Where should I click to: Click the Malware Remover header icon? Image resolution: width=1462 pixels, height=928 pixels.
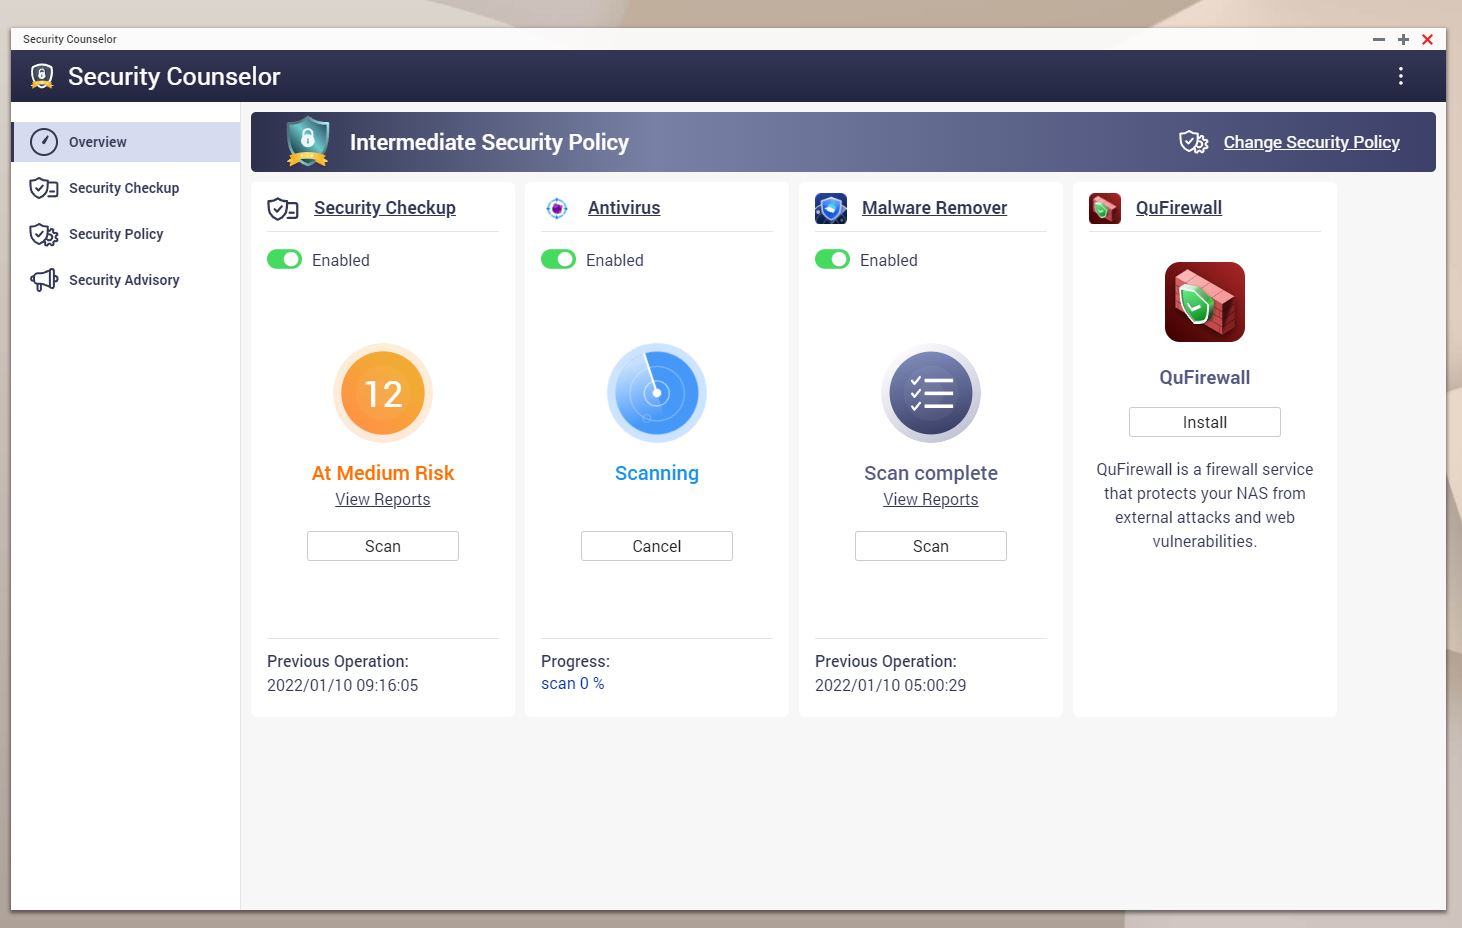click(831, 208)
